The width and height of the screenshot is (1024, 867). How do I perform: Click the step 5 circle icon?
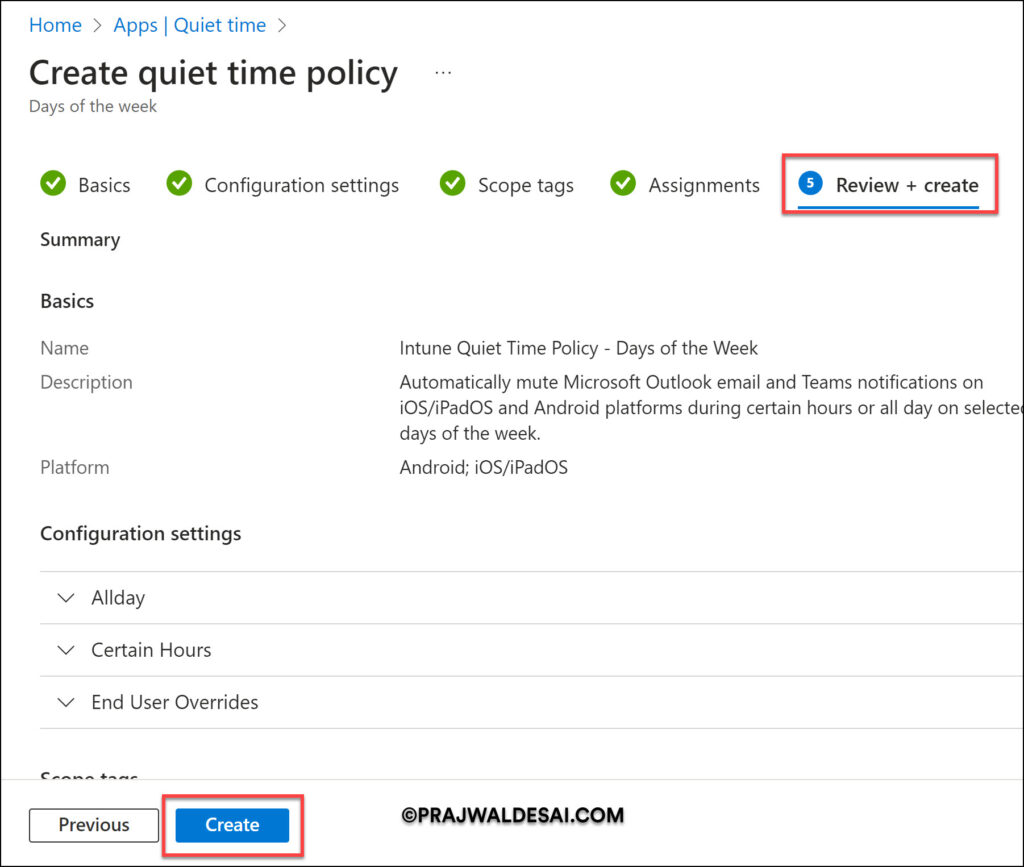pos(810,183)
